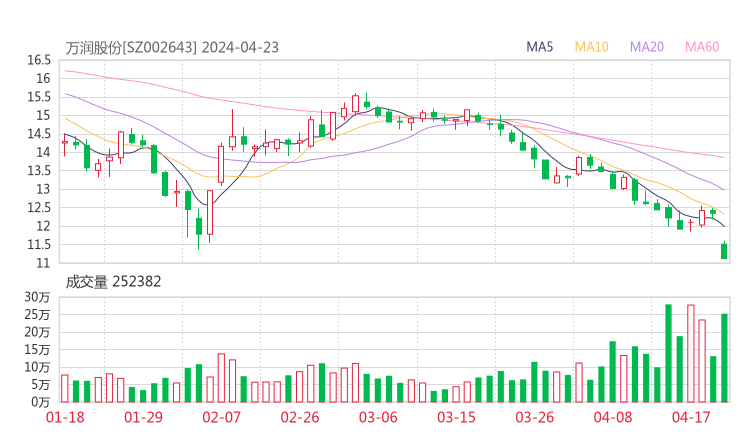This screenshot has height=440, width=740.
Task: Click the 02-26 date axis label
Action: click(x=300, y=417)
